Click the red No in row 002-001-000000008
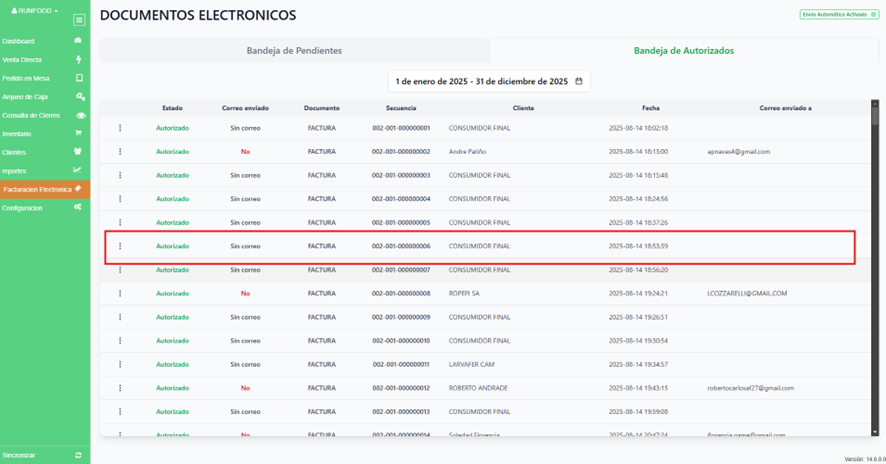Screen dimensions: 886x464 pyautogui.click(x=245, y=294)
